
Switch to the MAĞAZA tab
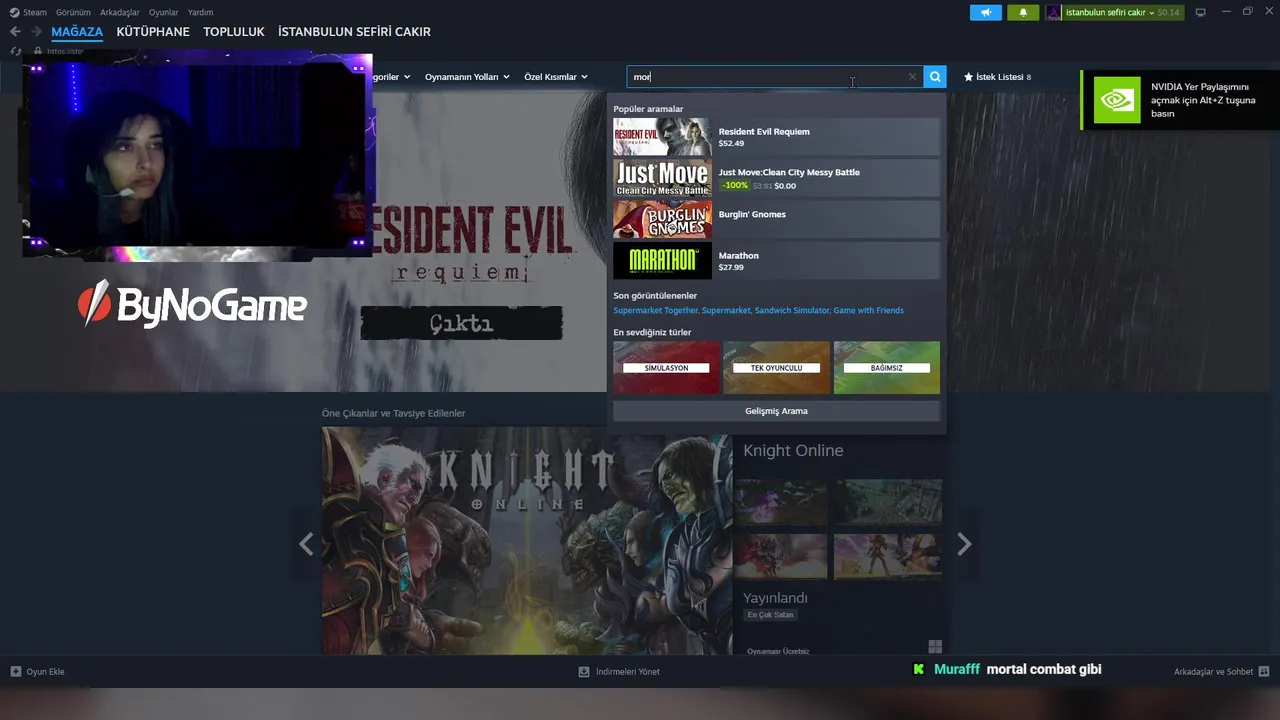point(77,32)
